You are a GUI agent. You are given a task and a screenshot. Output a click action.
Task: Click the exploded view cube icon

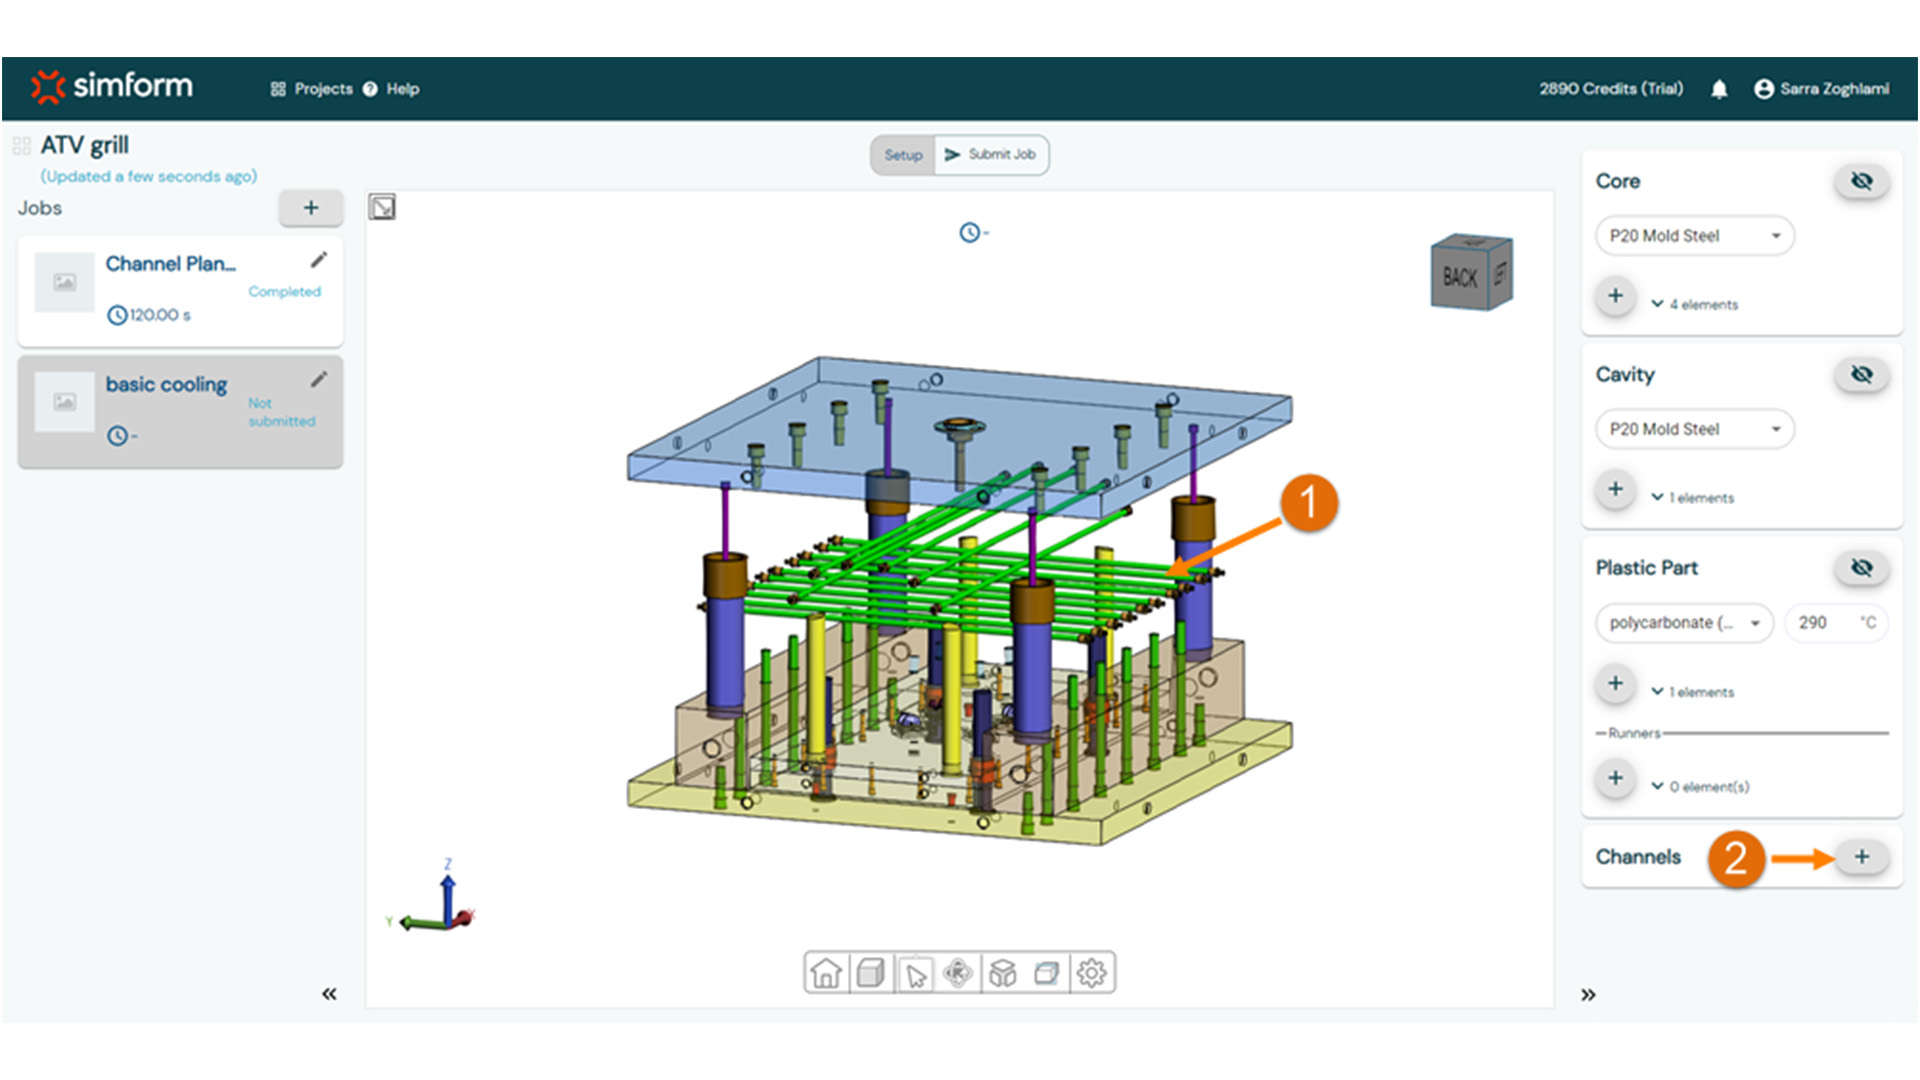1003,972
